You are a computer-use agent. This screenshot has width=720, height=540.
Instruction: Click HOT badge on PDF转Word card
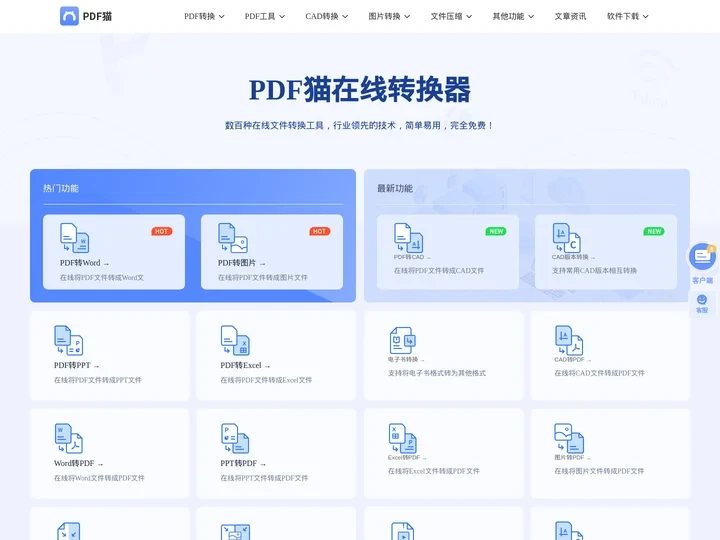[x=162, y=231]
